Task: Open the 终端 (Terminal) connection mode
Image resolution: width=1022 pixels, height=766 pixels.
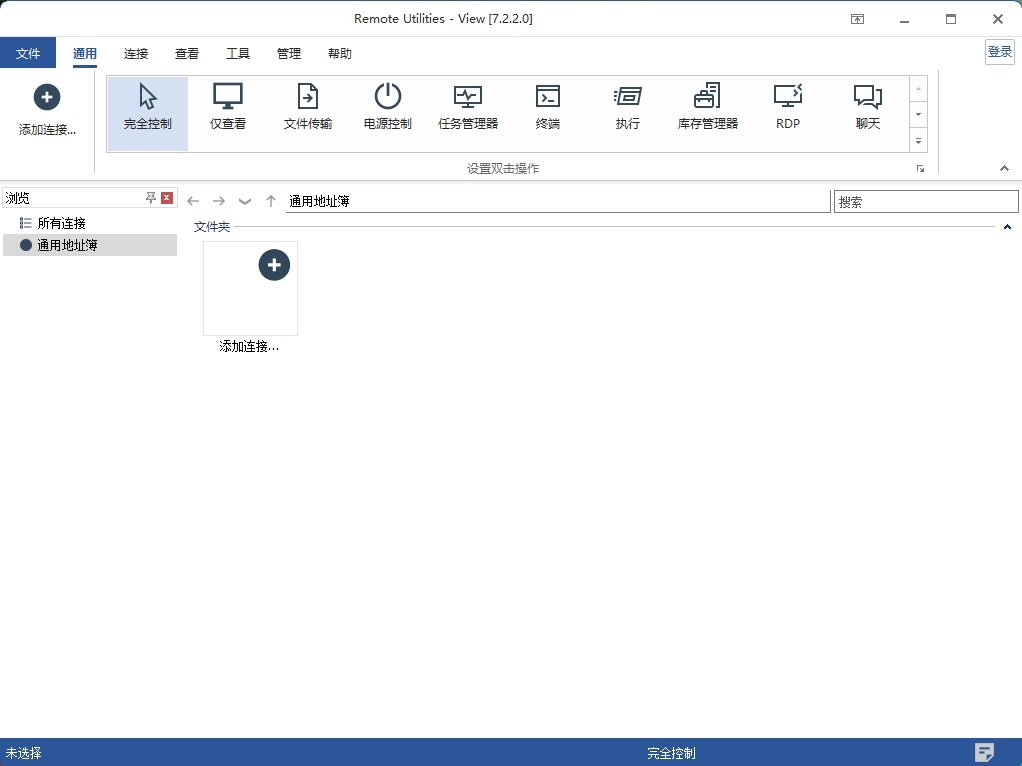Action: (x=547, y=108)
